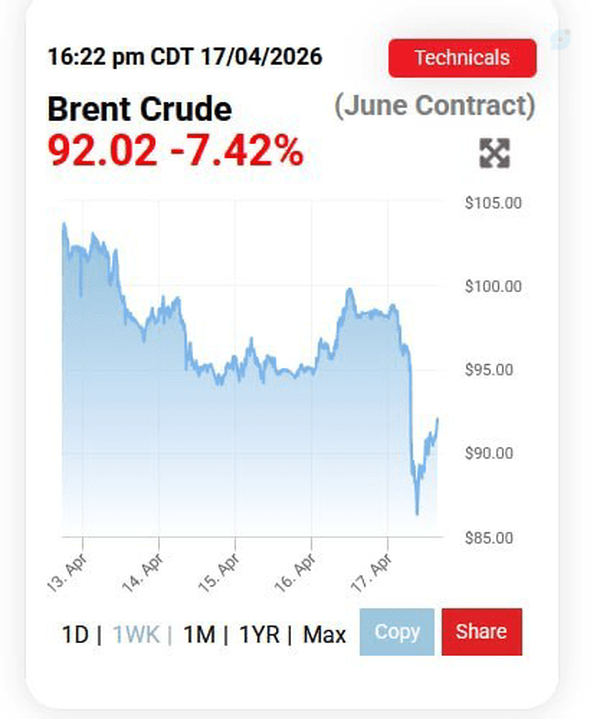The width and height of the screenshot is (600, 719).
Task: Switch the chart range to 1M
Action: [x=199, y=635]
